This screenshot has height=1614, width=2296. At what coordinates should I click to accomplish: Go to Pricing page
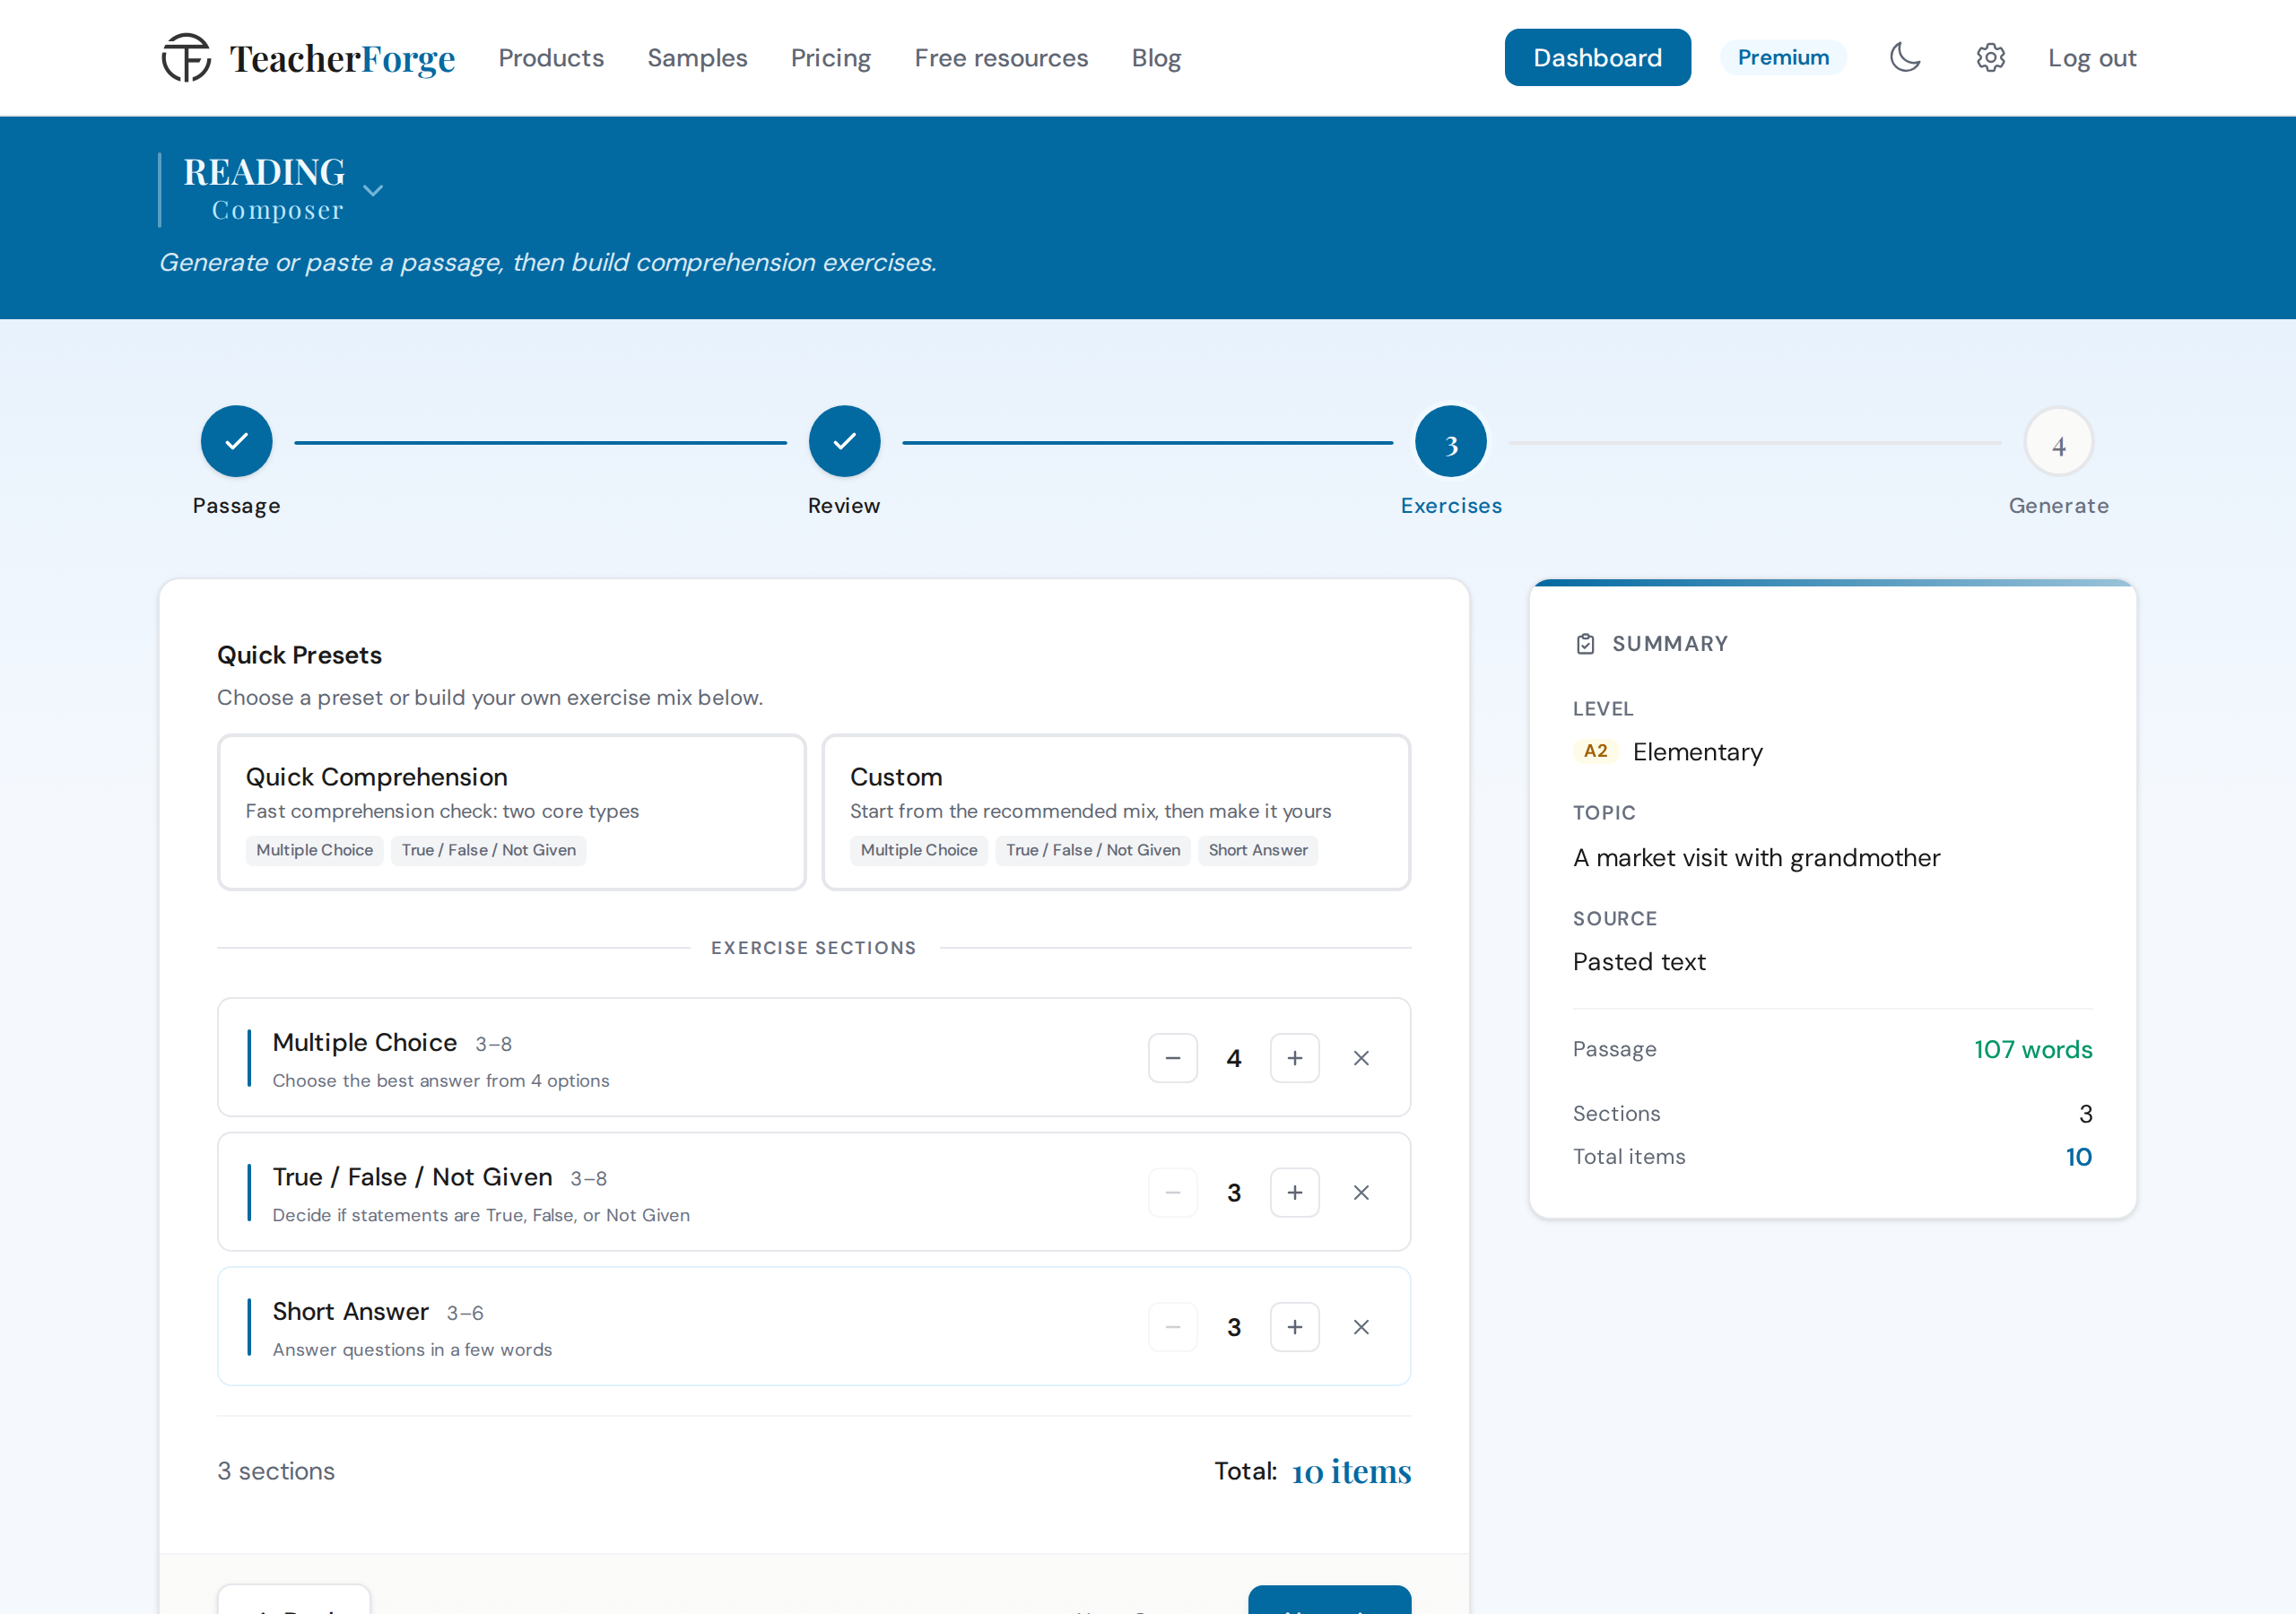coord(830,58)
